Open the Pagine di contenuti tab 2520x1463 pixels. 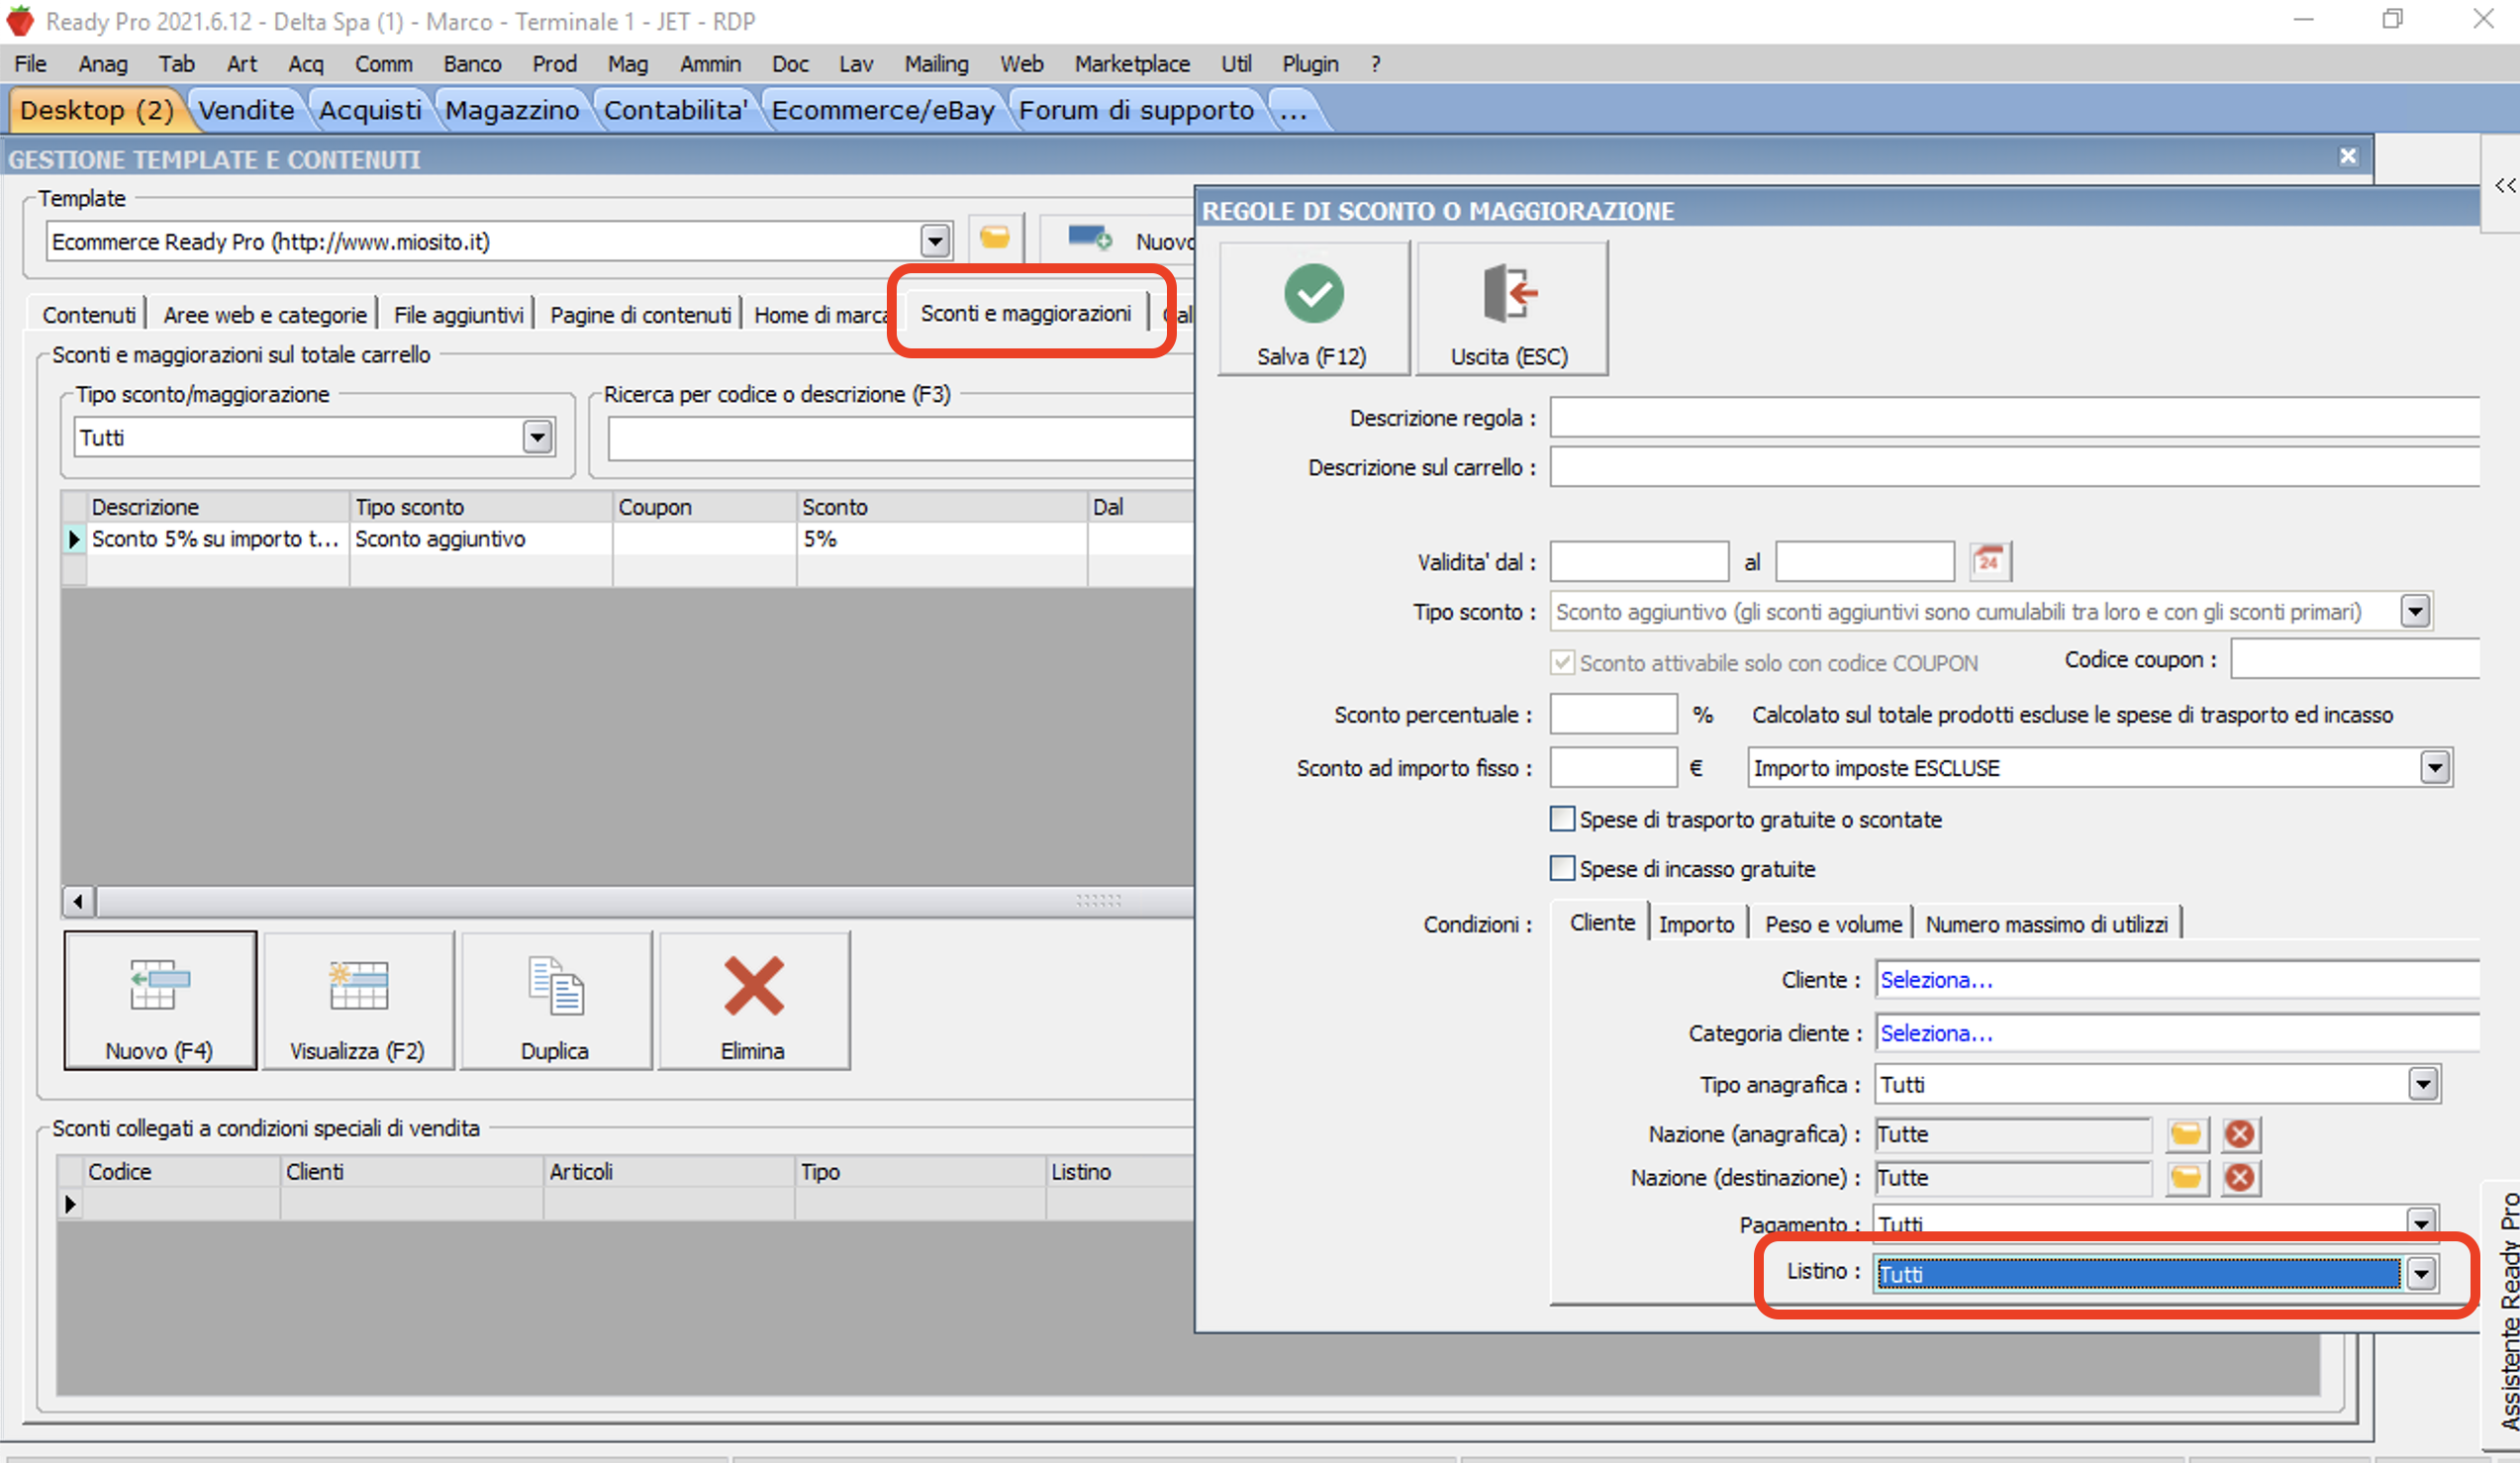[640, 315]
